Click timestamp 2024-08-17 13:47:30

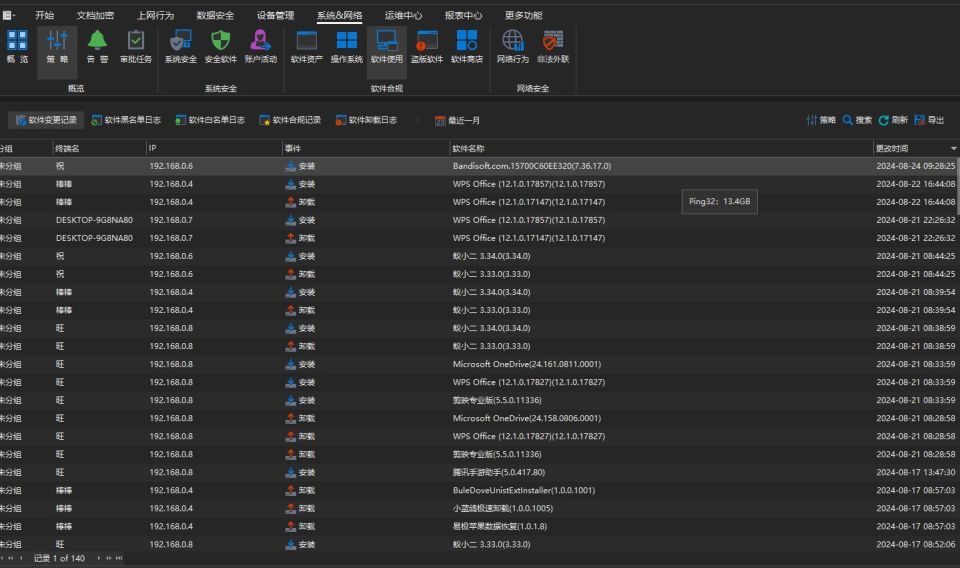[915, 473]
